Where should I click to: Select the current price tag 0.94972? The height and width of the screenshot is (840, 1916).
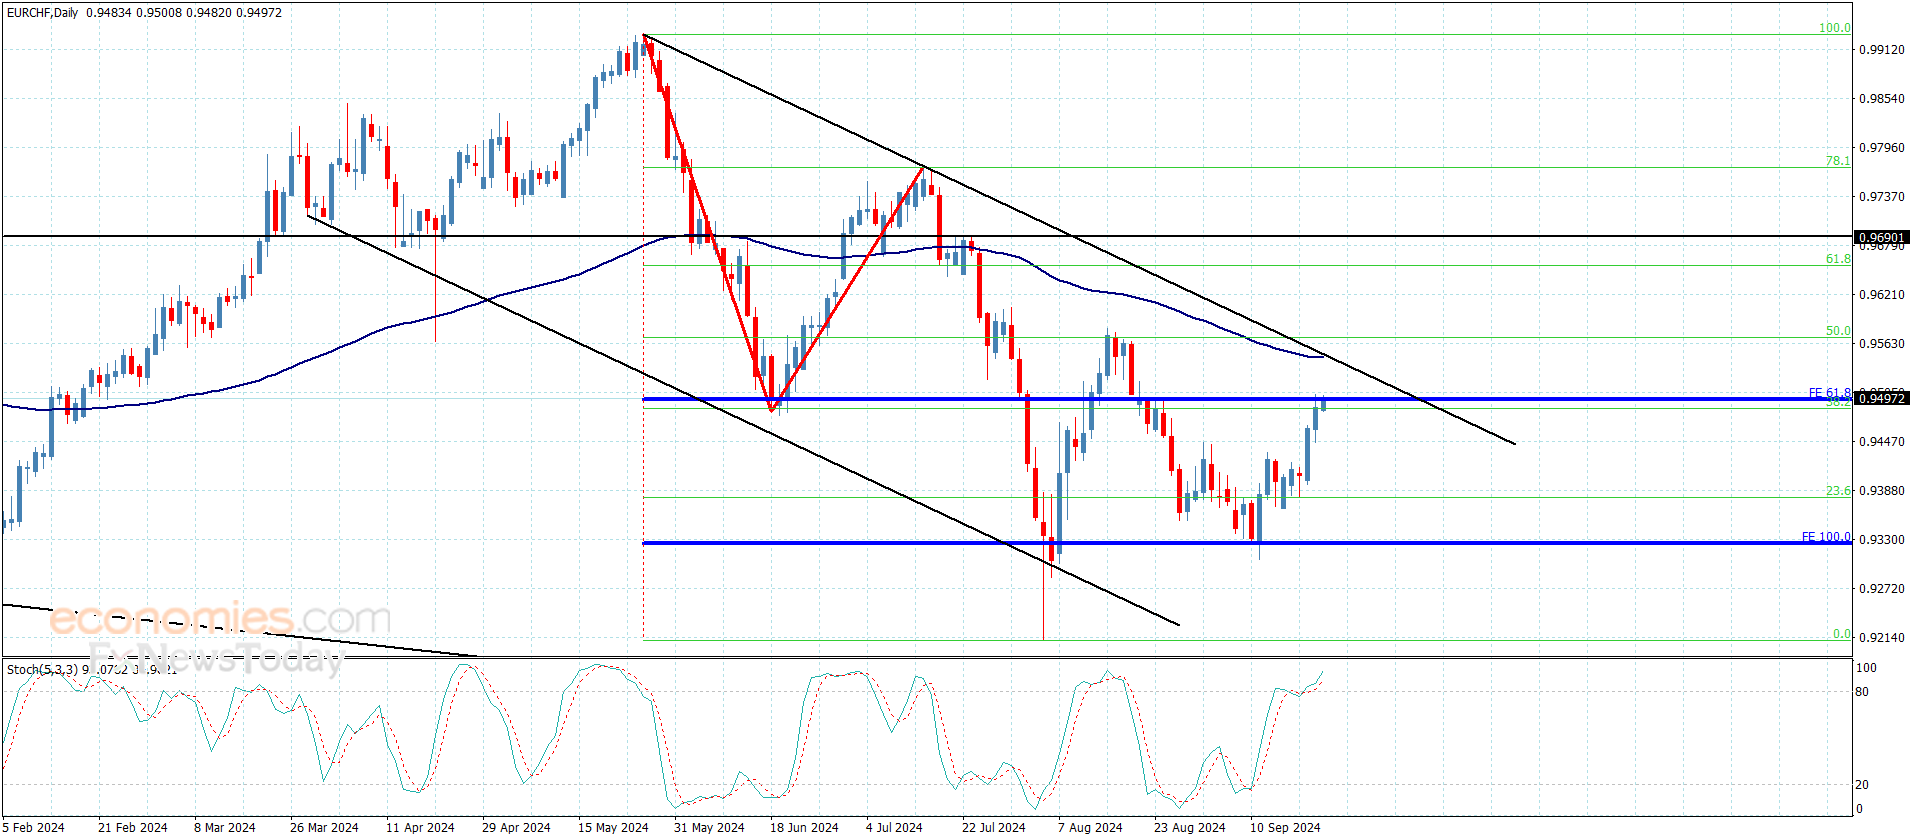(1882, 399)
